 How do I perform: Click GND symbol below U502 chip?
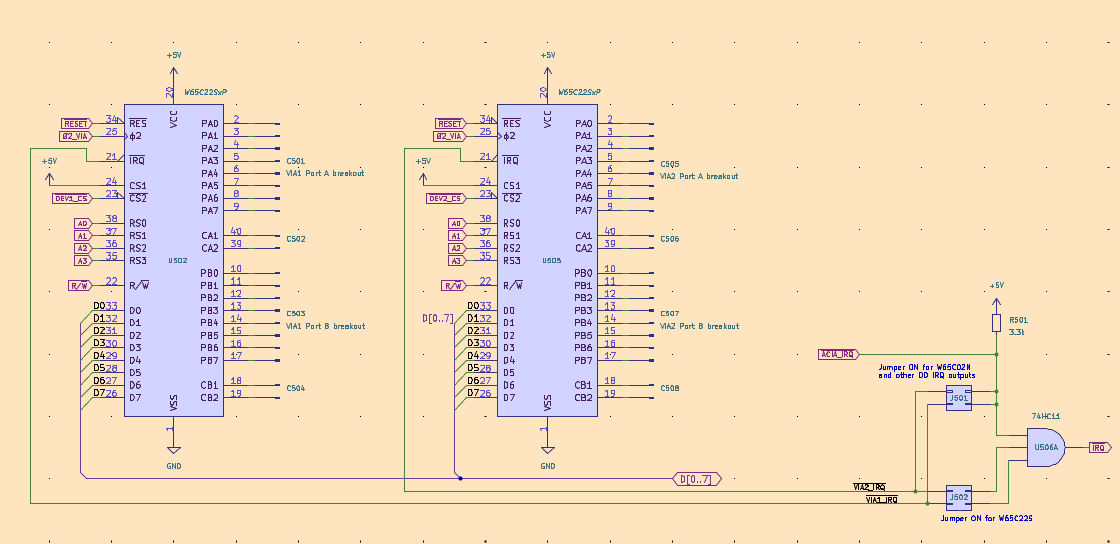(x=174, y=448)
